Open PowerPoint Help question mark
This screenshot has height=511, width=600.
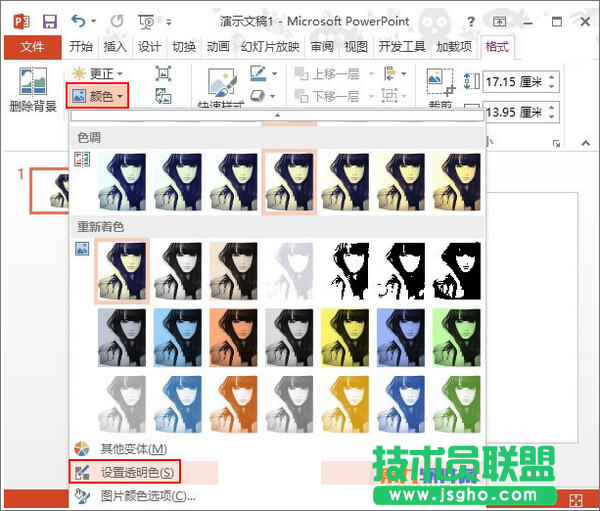(x=471, y=21)
